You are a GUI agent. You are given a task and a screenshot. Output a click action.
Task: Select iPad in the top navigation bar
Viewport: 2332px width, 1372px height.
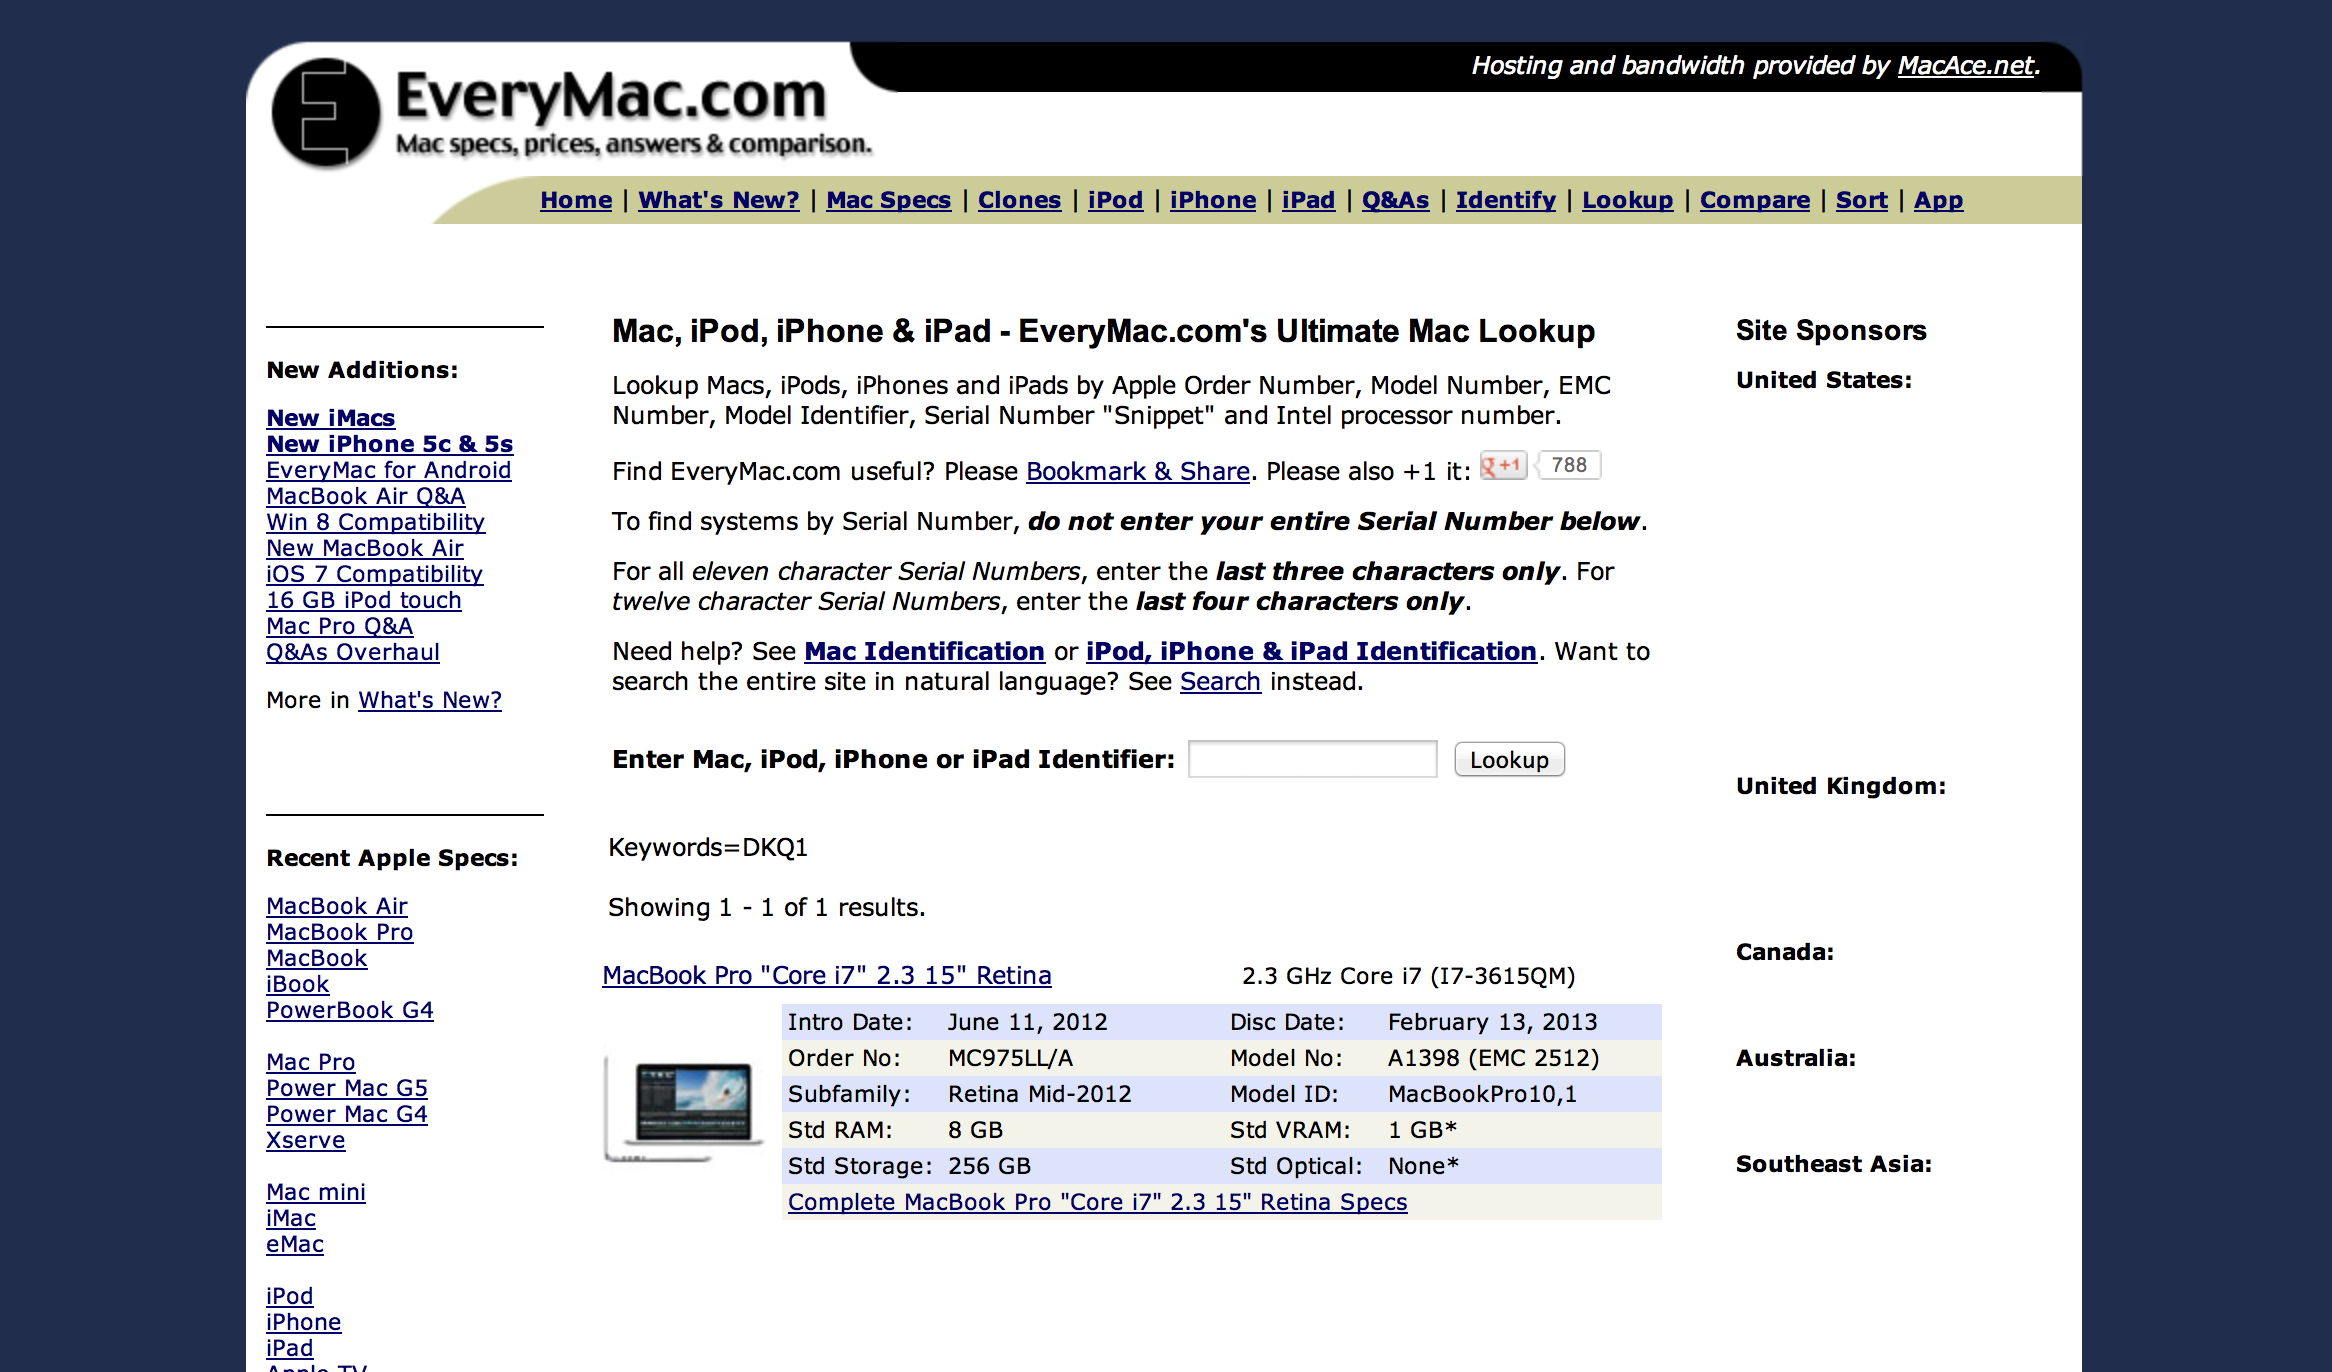1308,200
